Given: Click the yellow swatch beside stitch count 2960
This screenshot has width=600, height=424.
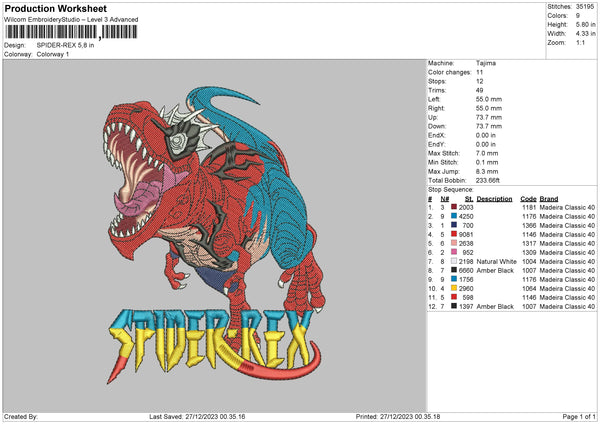Looking at the screenshot, I should pyautogui.click(x=454, y=288).
